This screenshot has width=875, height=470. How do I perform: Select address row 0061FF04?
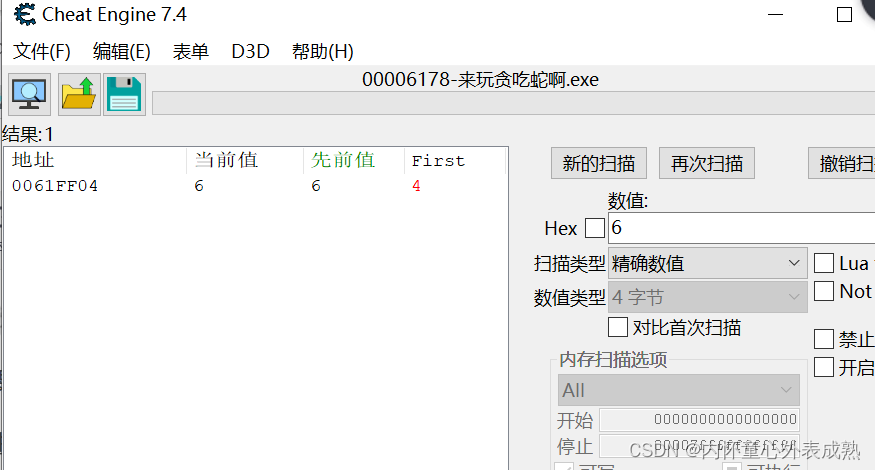(x=256, y=186)
